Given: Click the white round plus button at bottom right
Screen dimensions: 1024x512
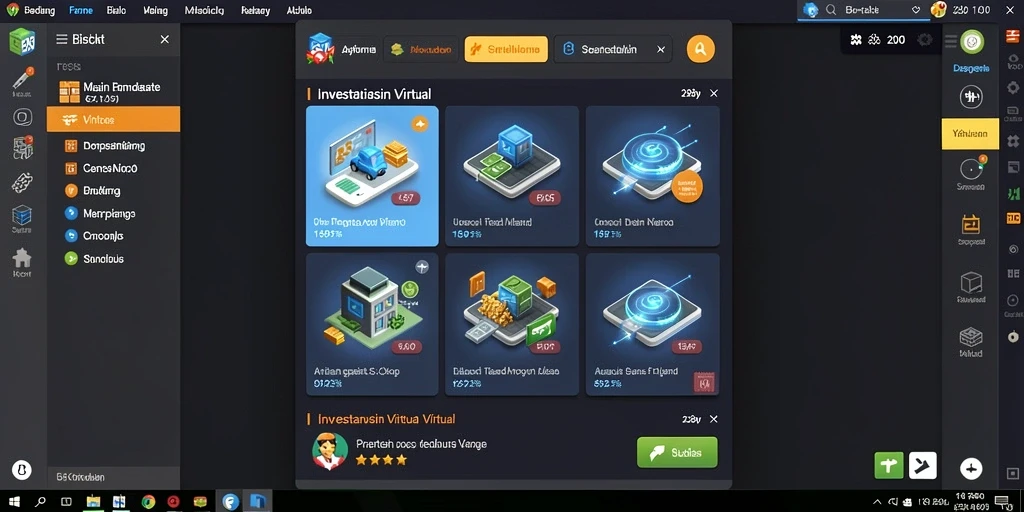Looking at the screenshot, I should tap(971, 468).
